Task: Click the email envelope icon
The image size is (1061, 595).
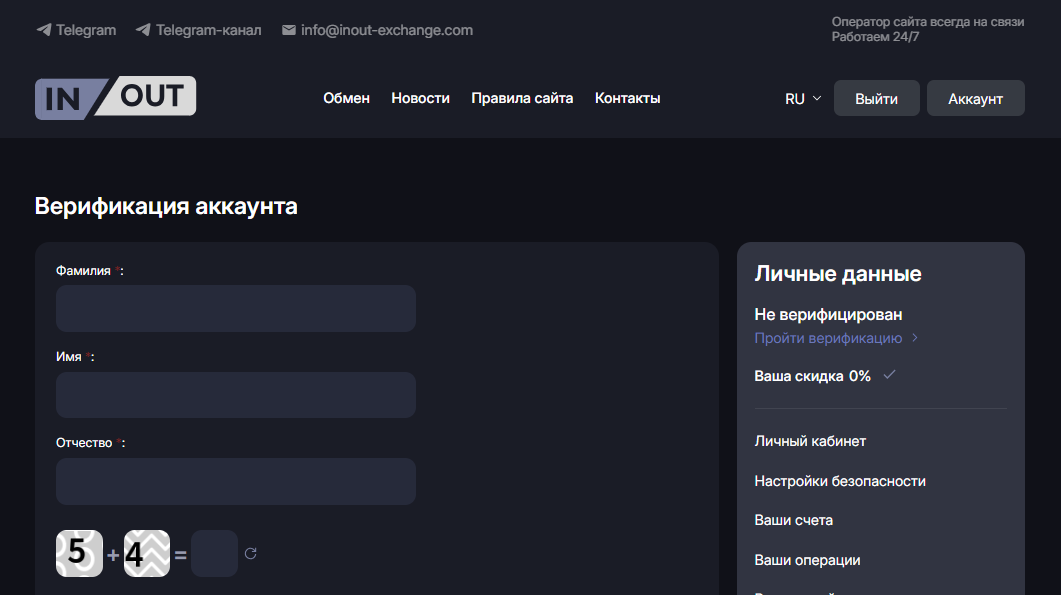Action: (x=289, y=30)
